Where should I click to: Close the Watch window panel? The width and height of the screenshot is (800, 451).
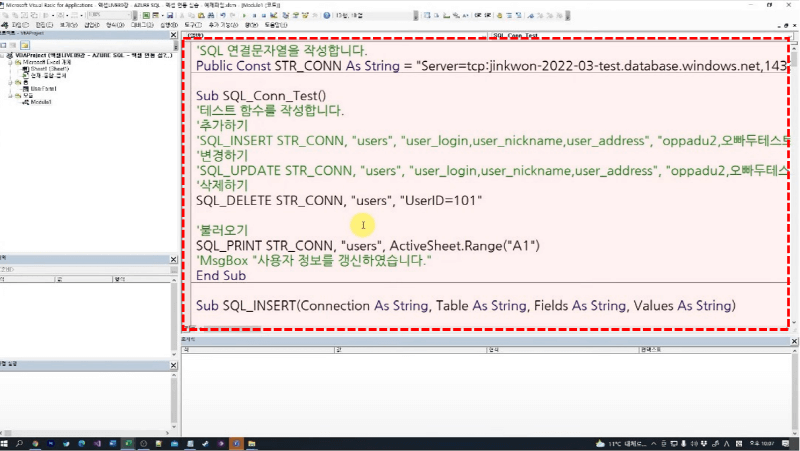[x=794, y=341]
